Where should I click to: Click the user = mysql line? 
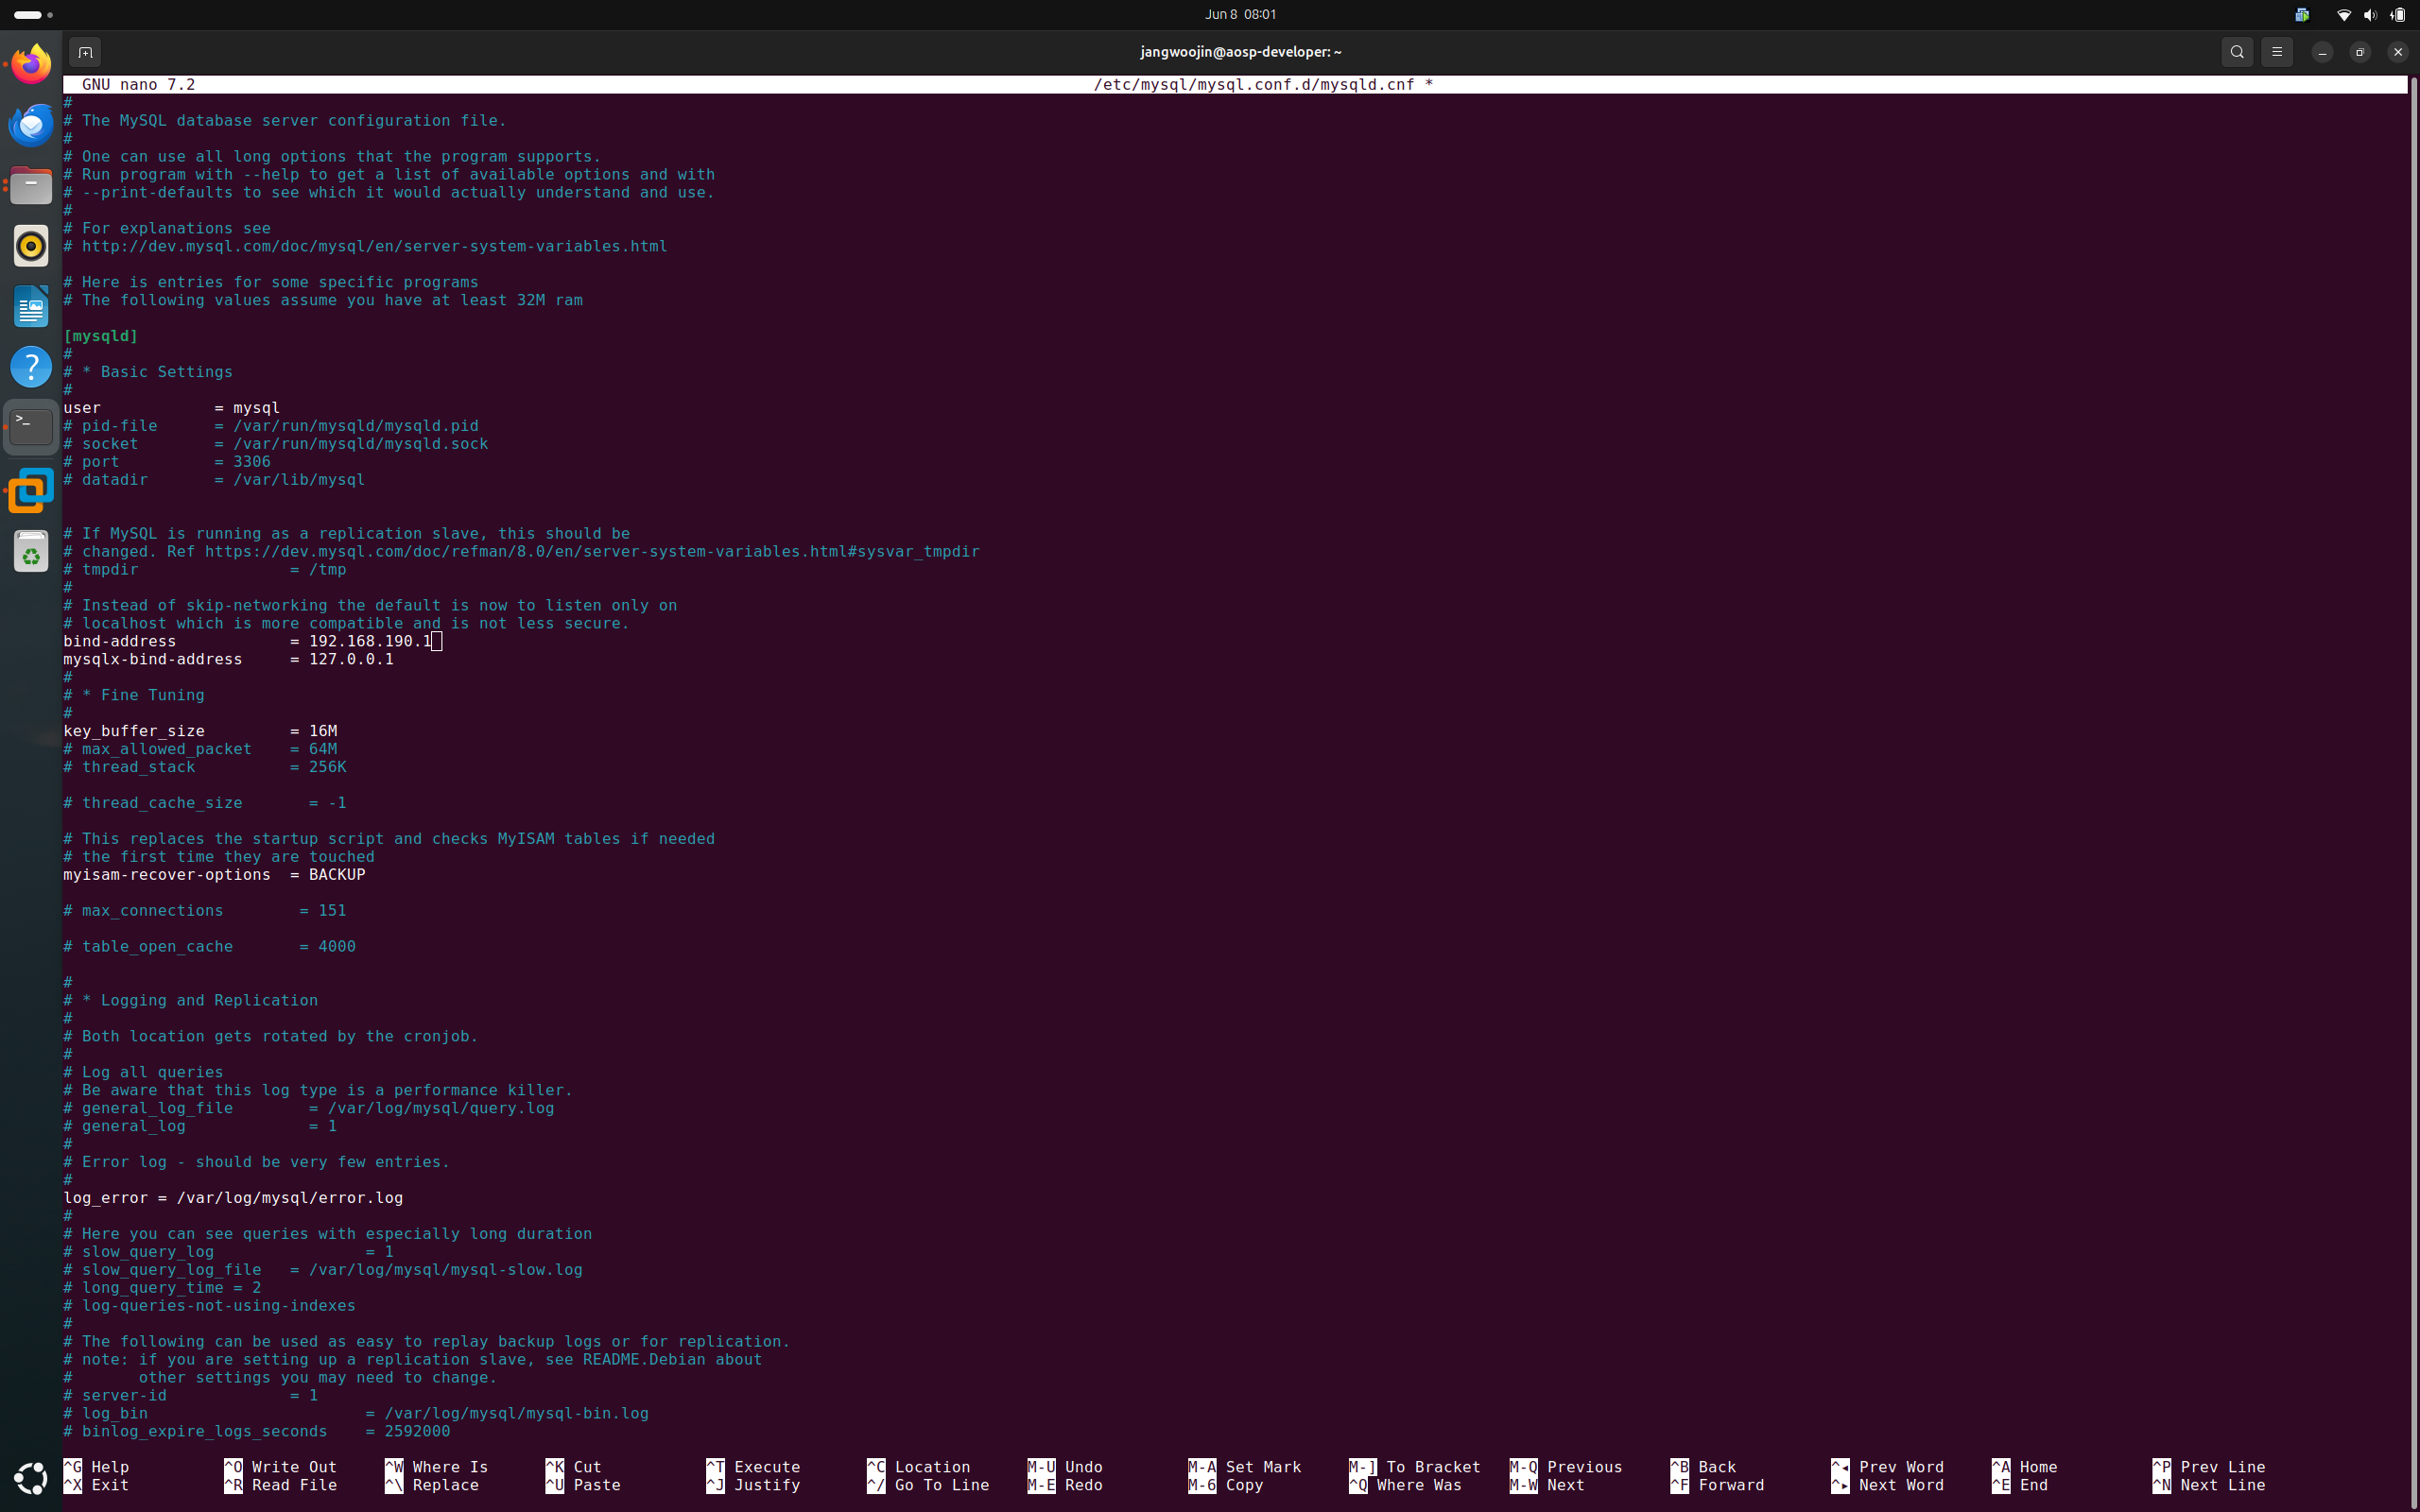171,408
